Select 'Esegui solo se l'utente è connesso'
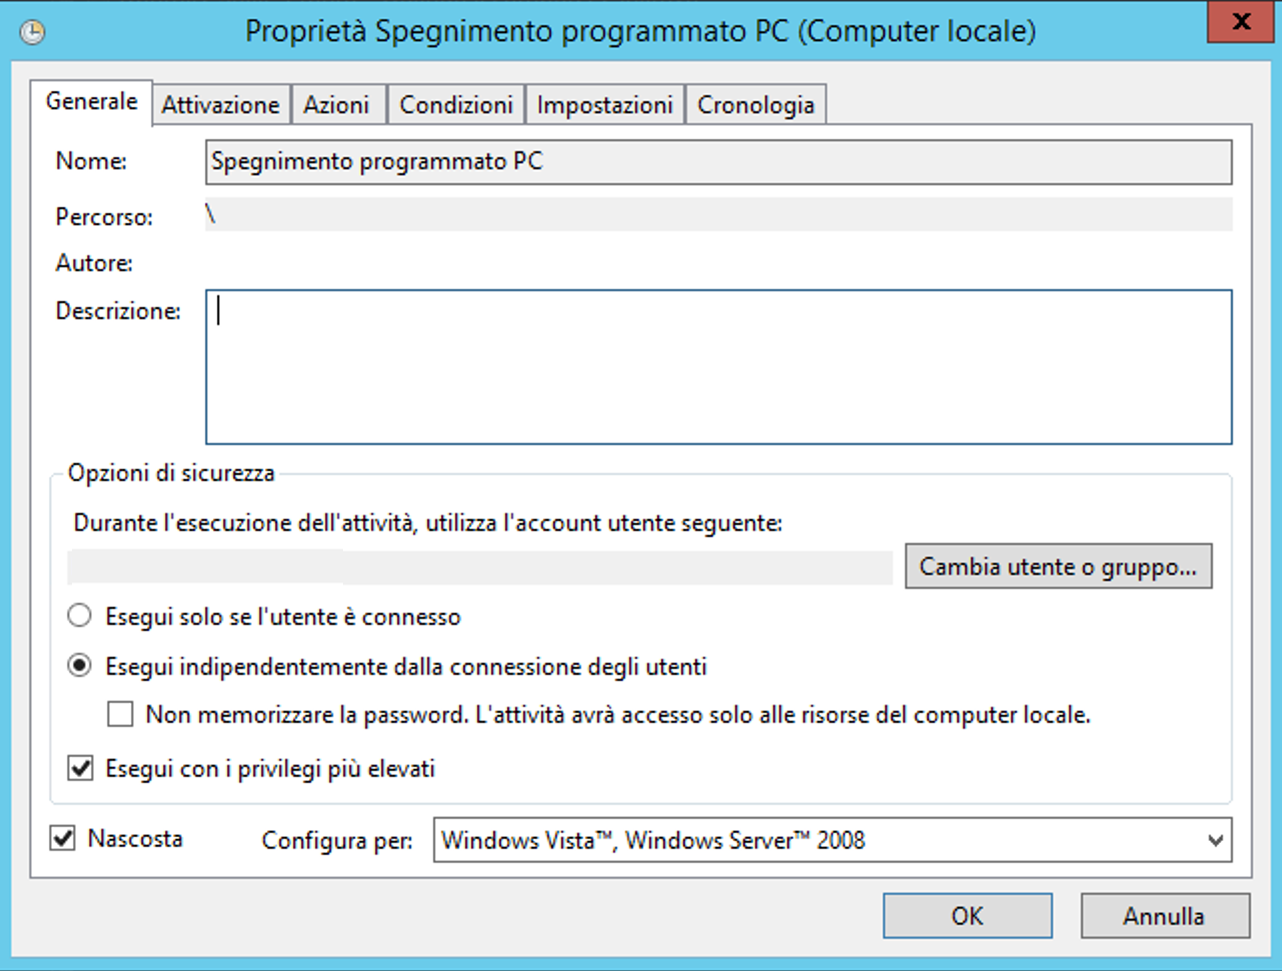 click(x=80, y=616)
